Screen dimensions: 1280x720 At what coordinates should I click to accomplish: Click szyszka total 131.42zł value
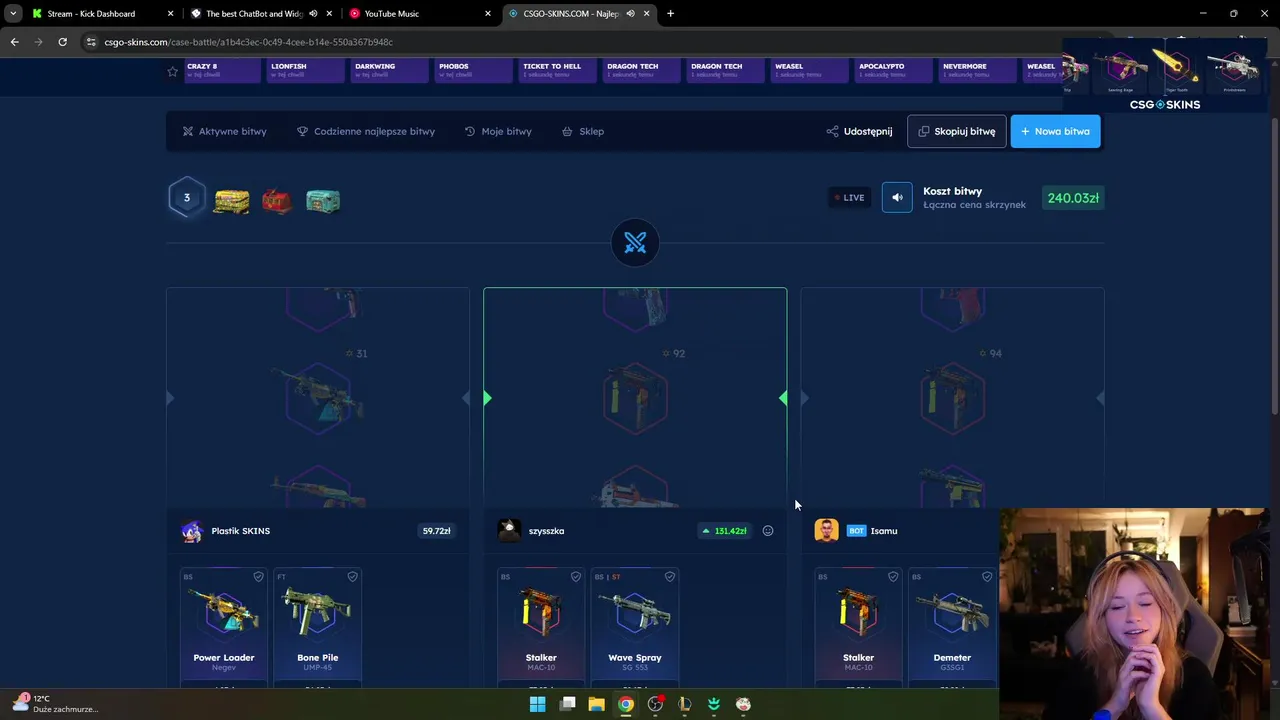pos(724,531)
